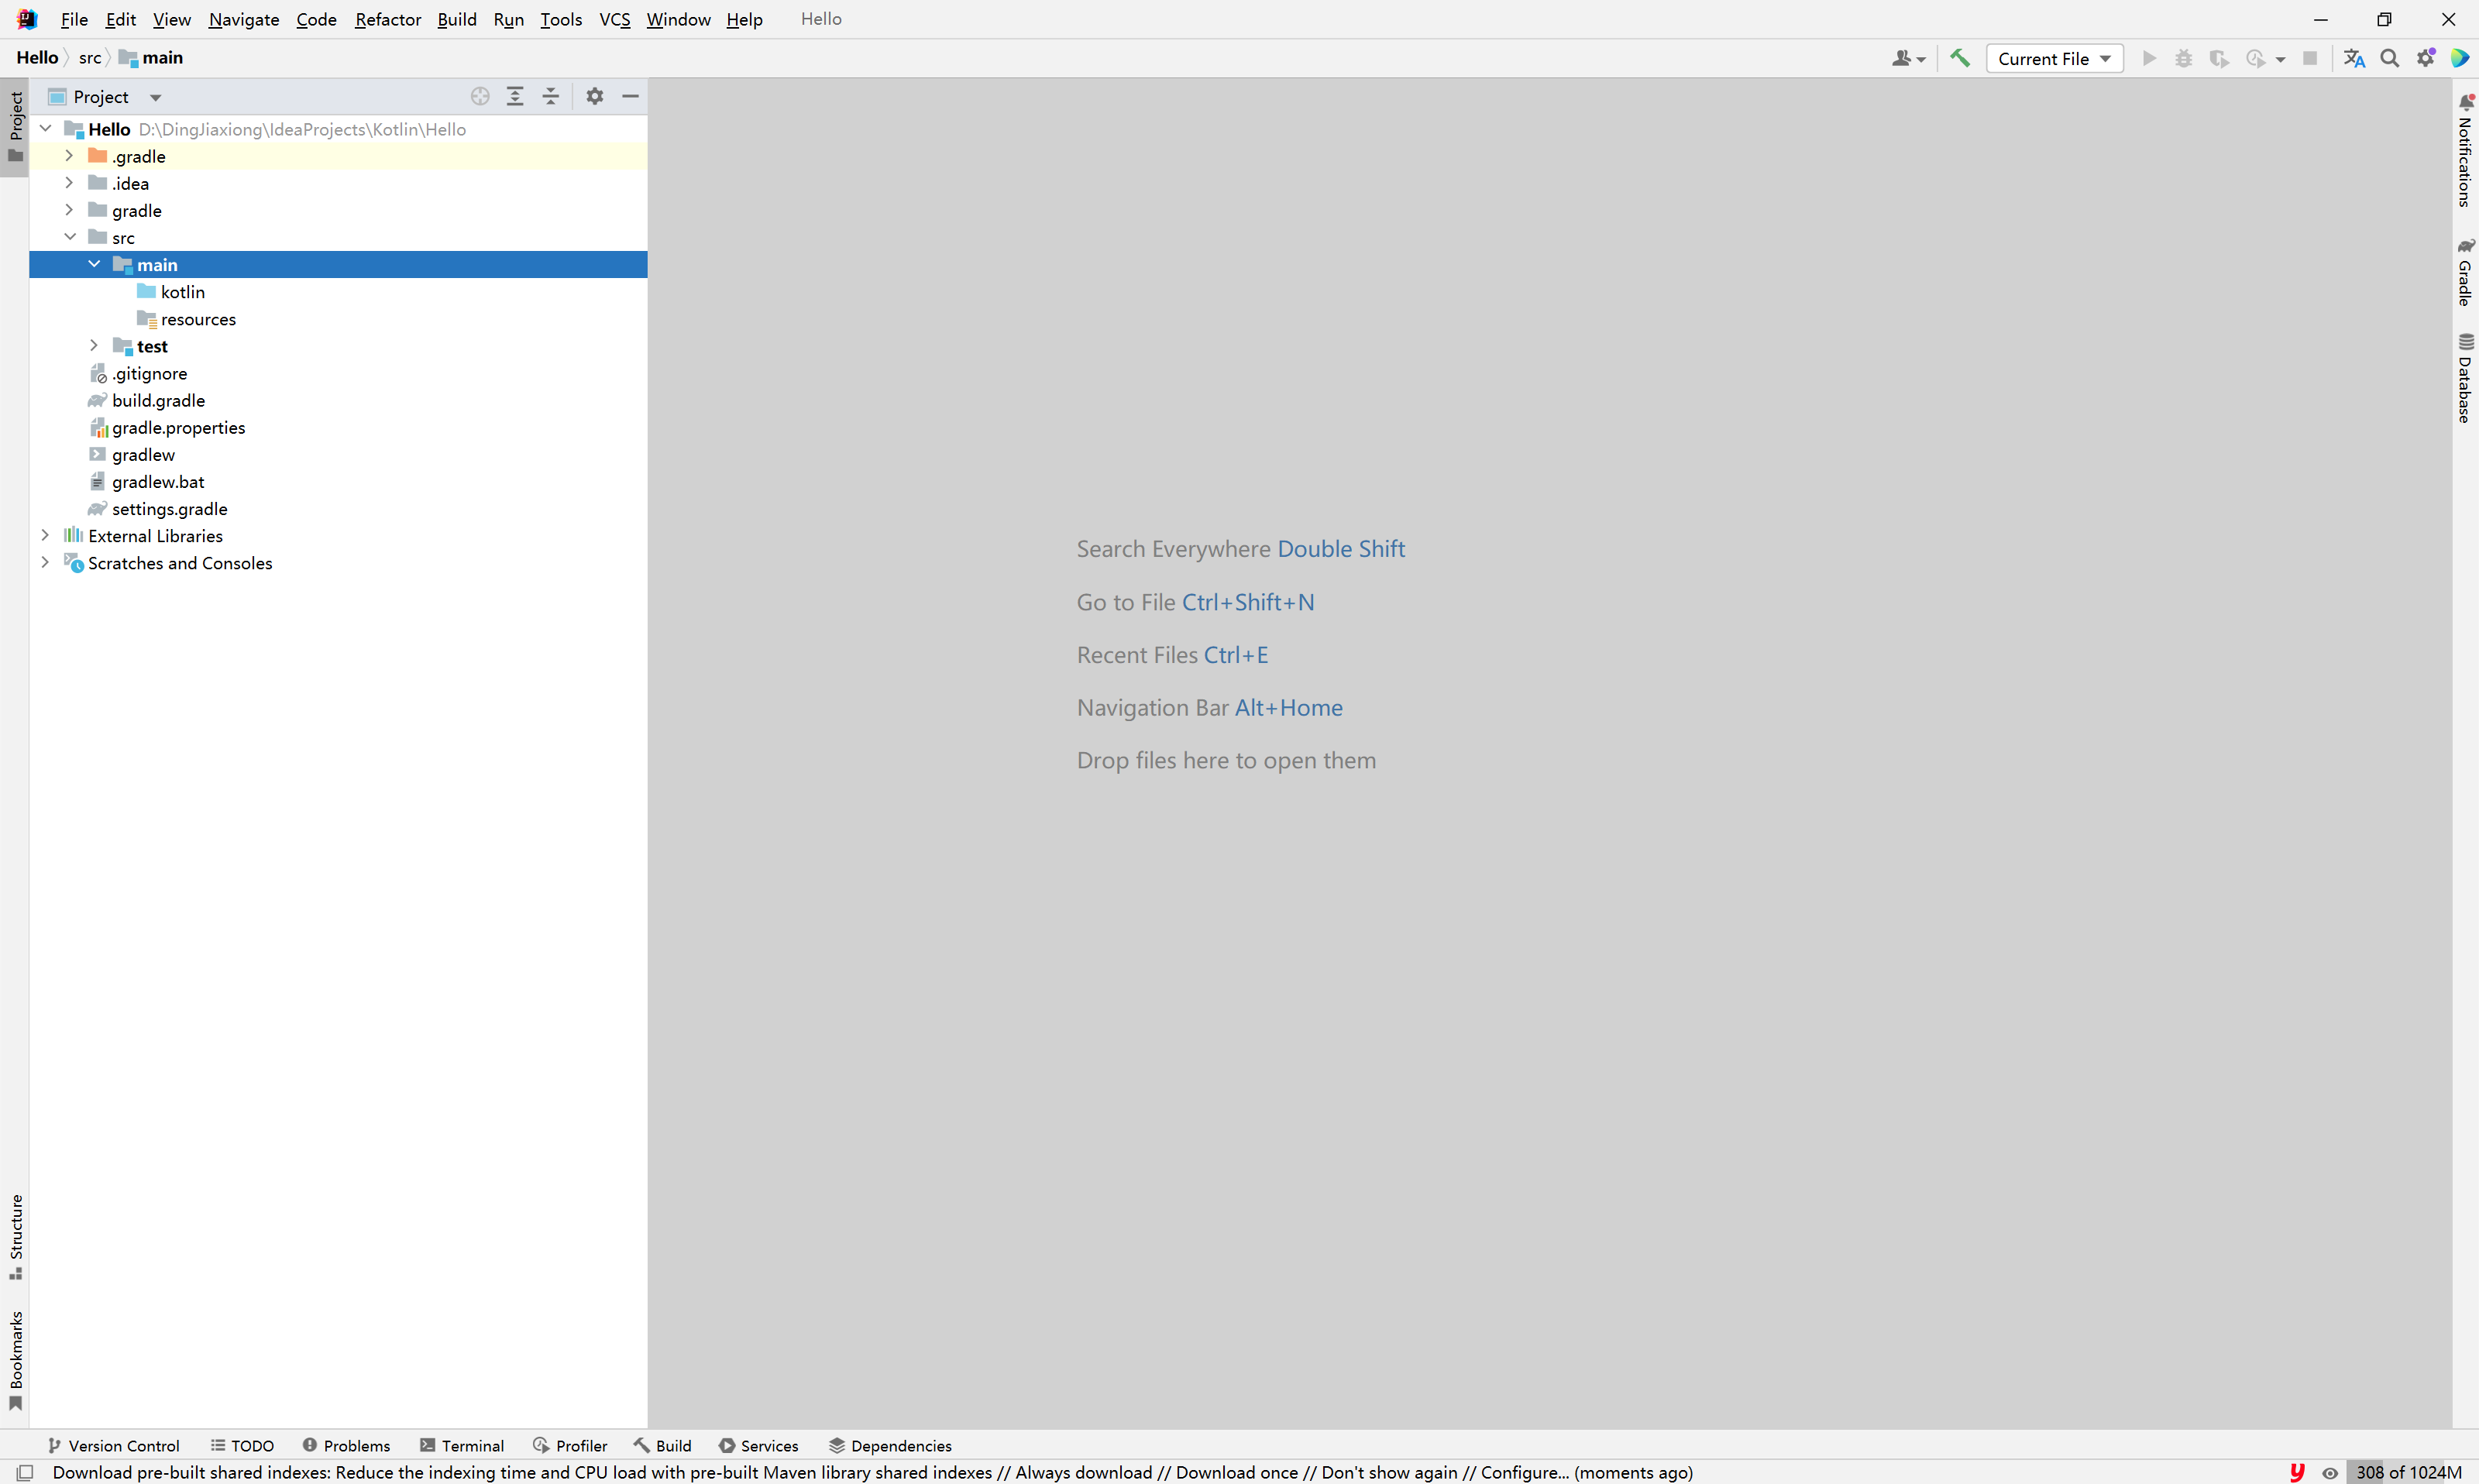Open IDE settings gear in top toolbar

point(2426,58)
